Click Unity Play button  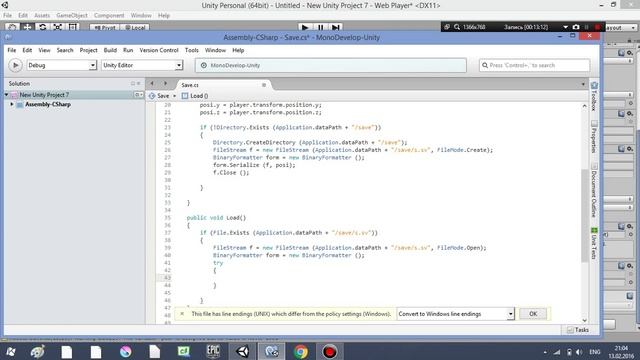pos(304,27)
